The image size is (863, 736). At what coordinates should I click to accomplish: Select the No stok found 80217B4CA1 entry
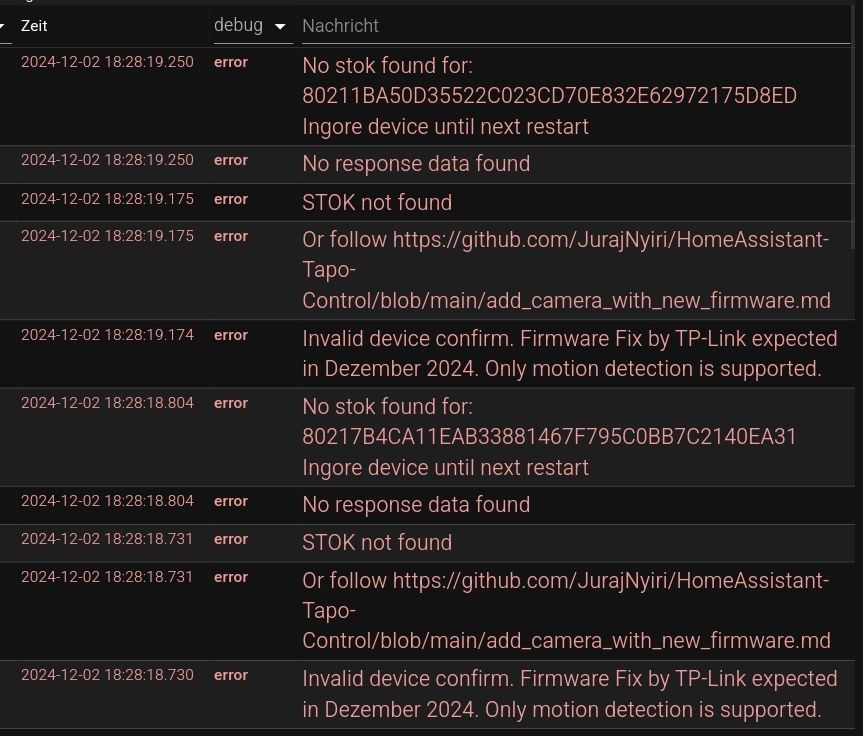pyautogui.click(x=427, y=437)
